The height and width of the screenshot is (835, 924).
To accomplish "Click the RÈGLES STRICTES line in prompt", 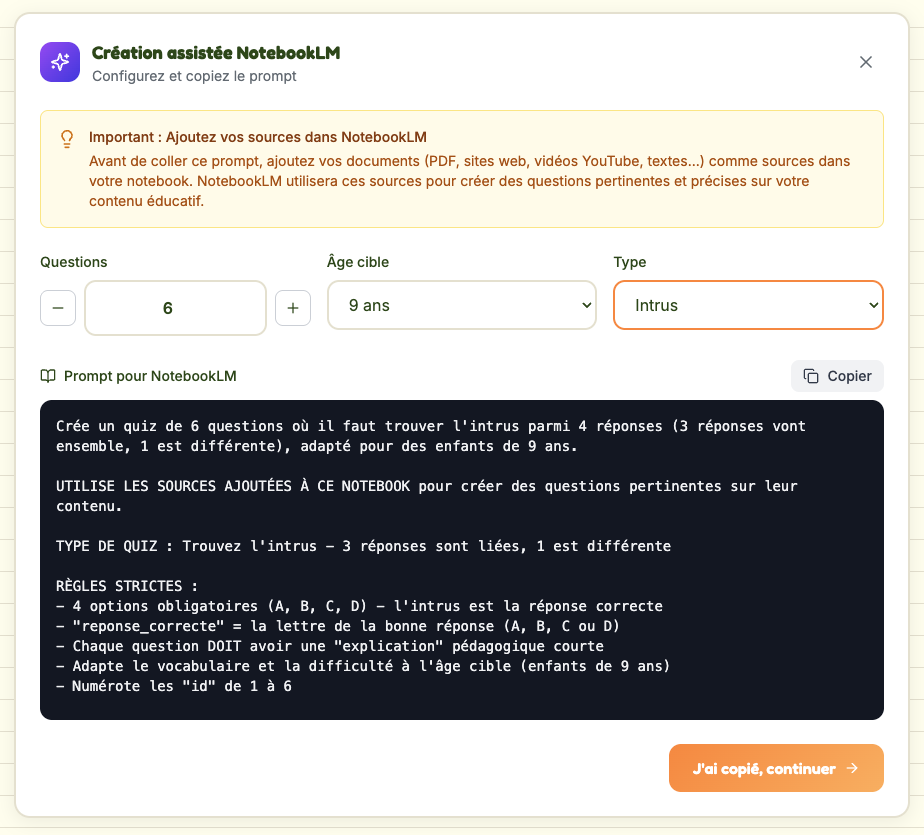I will (x=127, y=586).
